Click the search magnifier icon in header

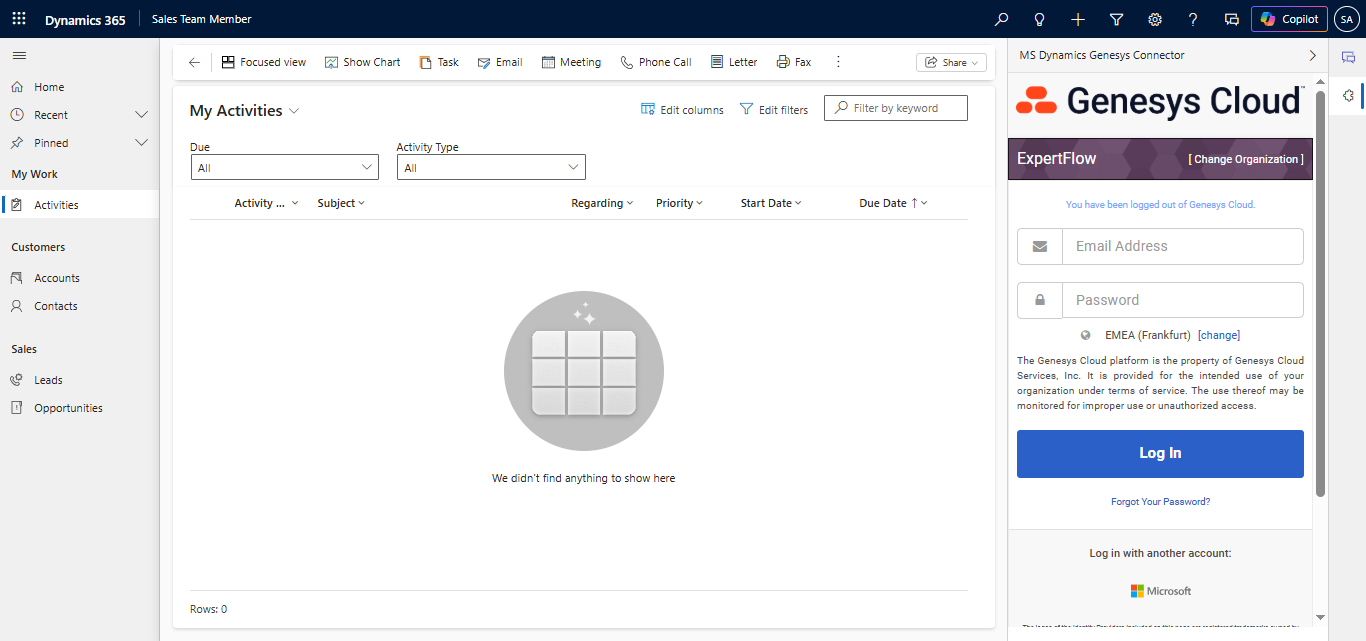(1001, 19)
